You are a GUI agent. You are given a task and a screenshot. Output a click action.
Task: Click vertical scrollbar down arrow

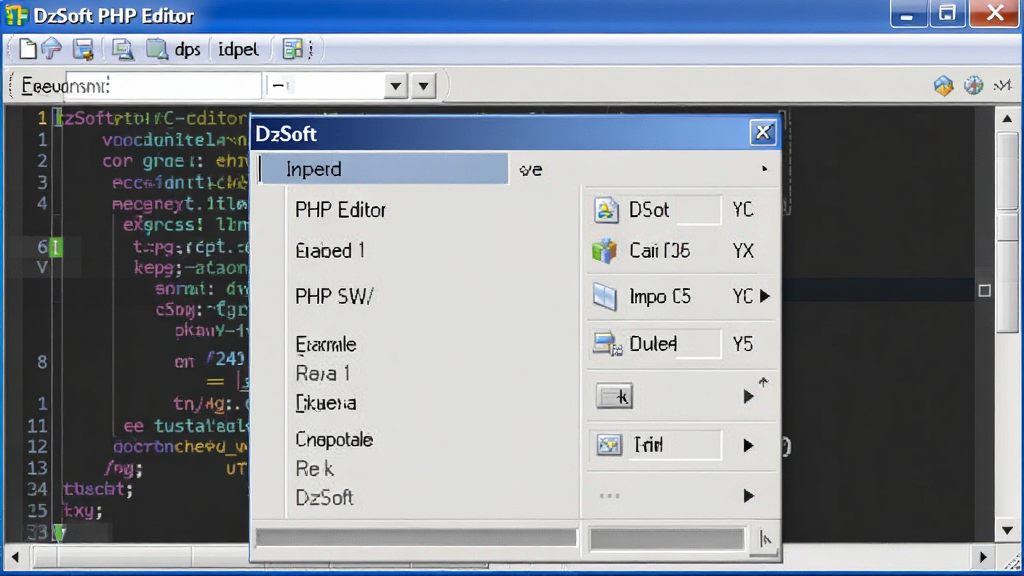tap(1007, 530)
